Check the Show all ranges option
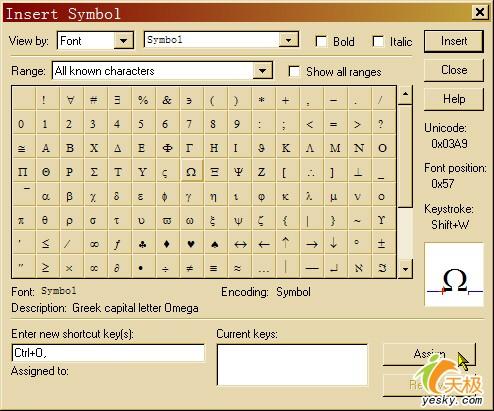 click(x=294, y=71)
